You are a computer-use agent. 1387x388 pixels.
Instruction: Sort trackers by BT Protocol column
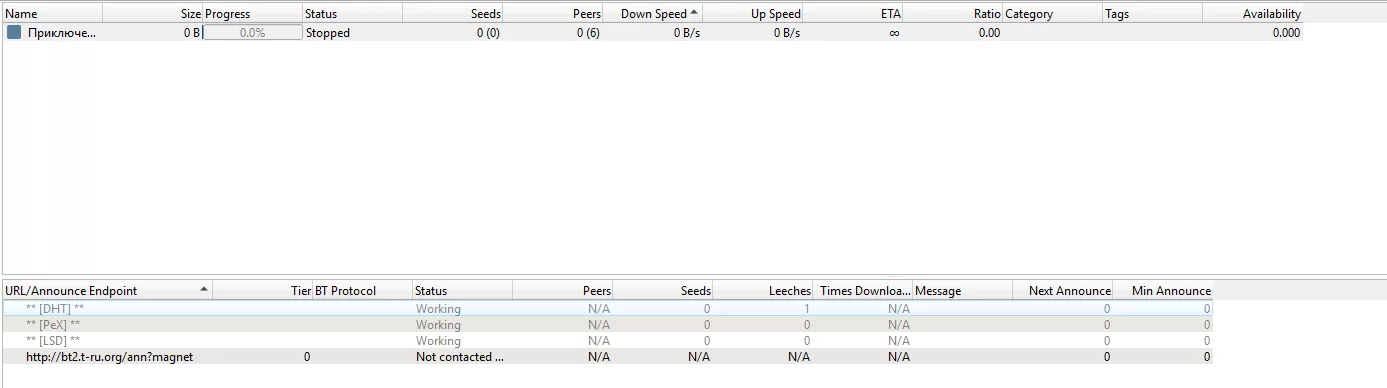[x=362, y=291]
